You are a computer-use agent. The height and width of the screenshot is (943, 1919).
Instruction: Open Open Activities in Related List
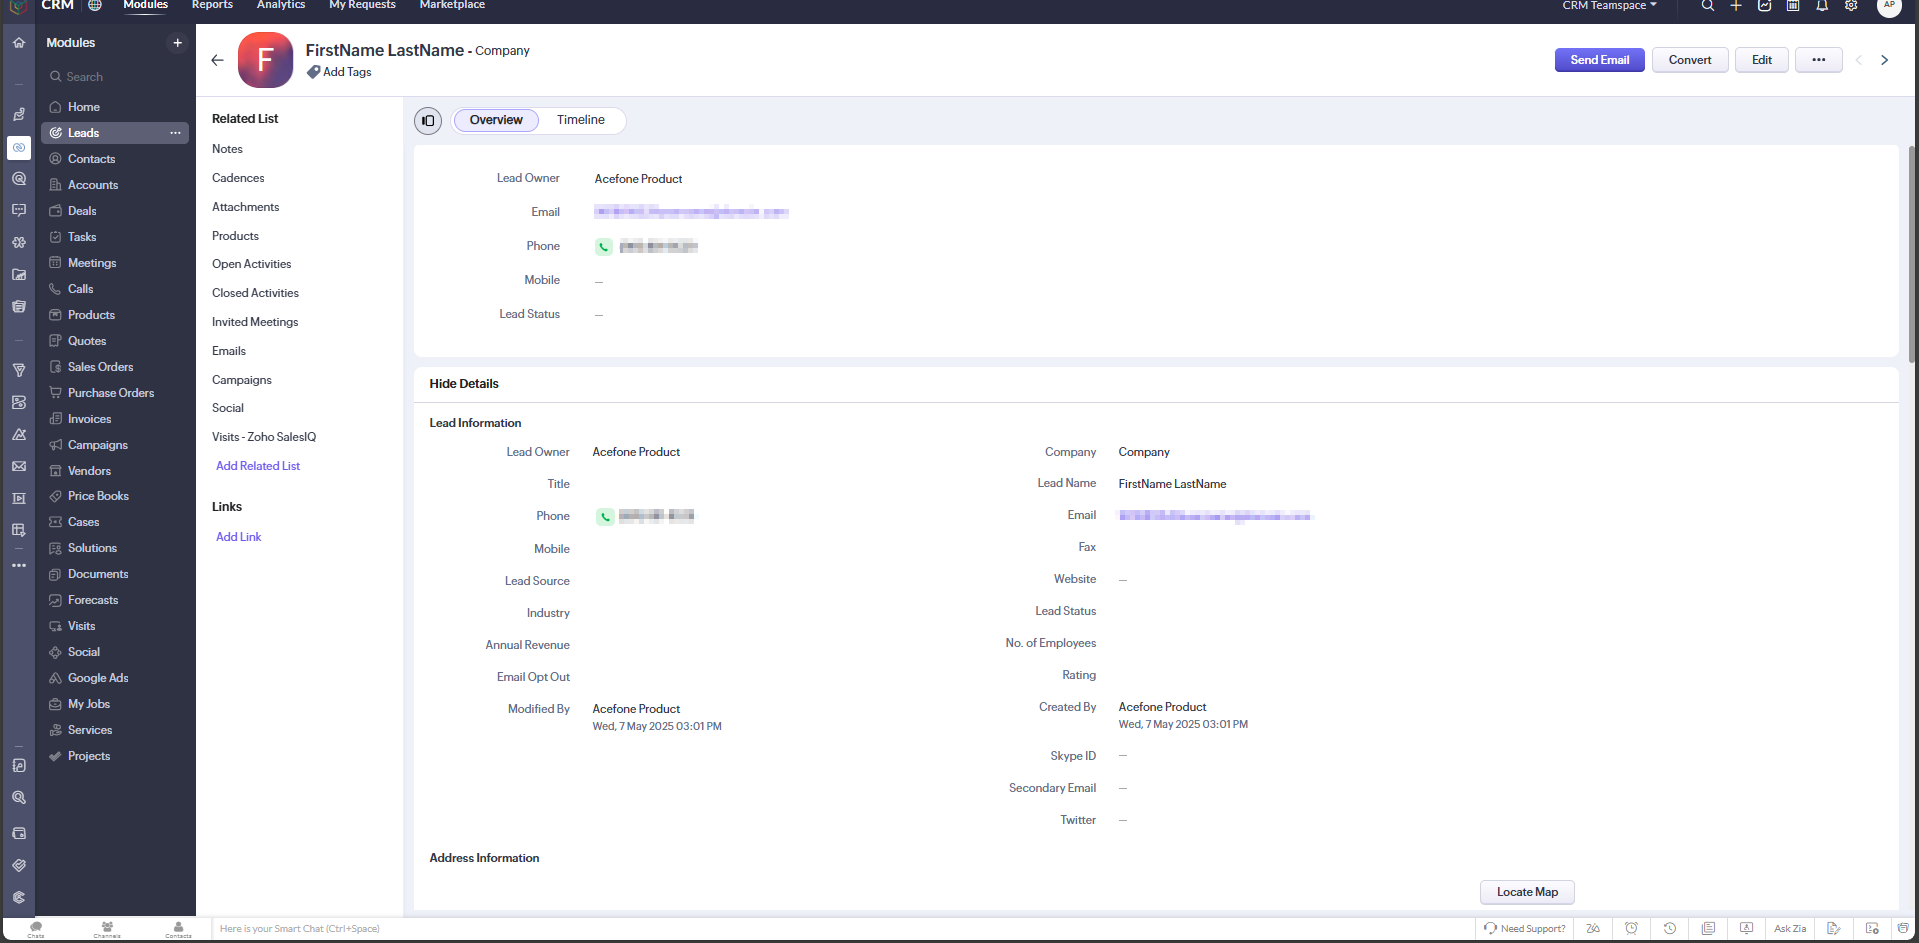[251, 264]
